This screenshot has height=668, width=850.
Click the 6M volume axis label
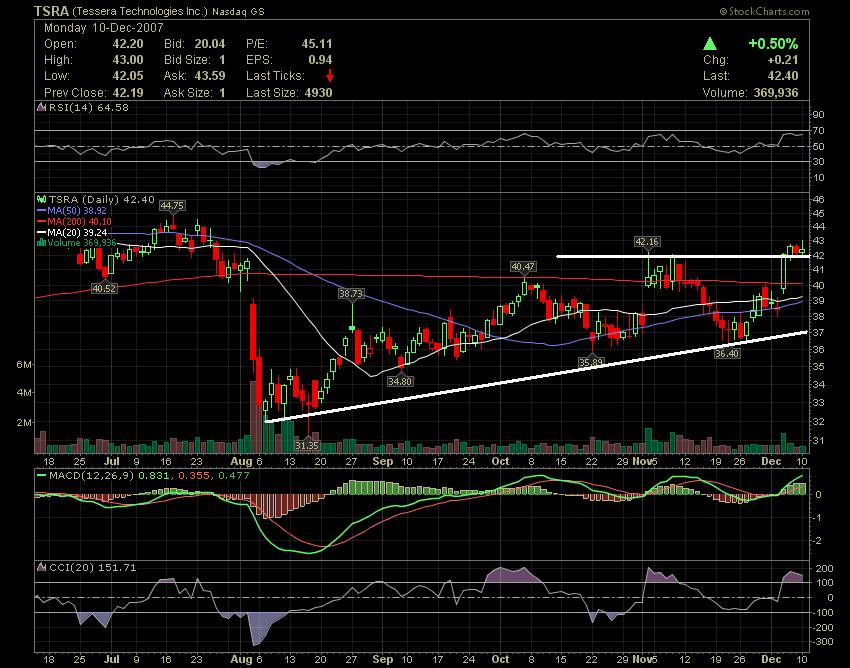coord(24,365)
